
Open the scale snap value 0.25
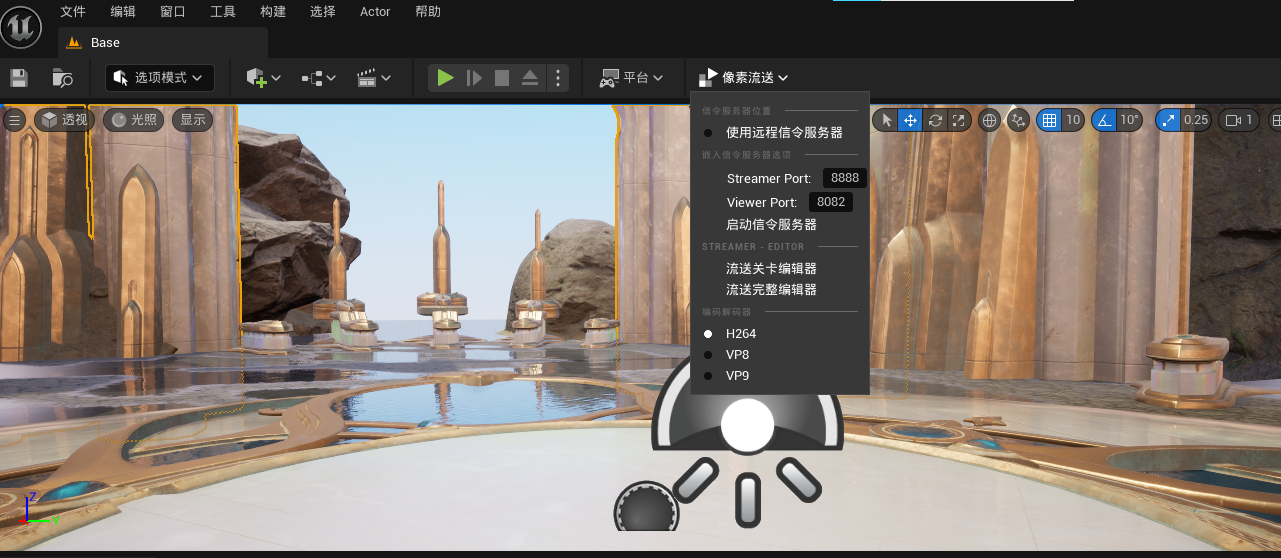1196,120
